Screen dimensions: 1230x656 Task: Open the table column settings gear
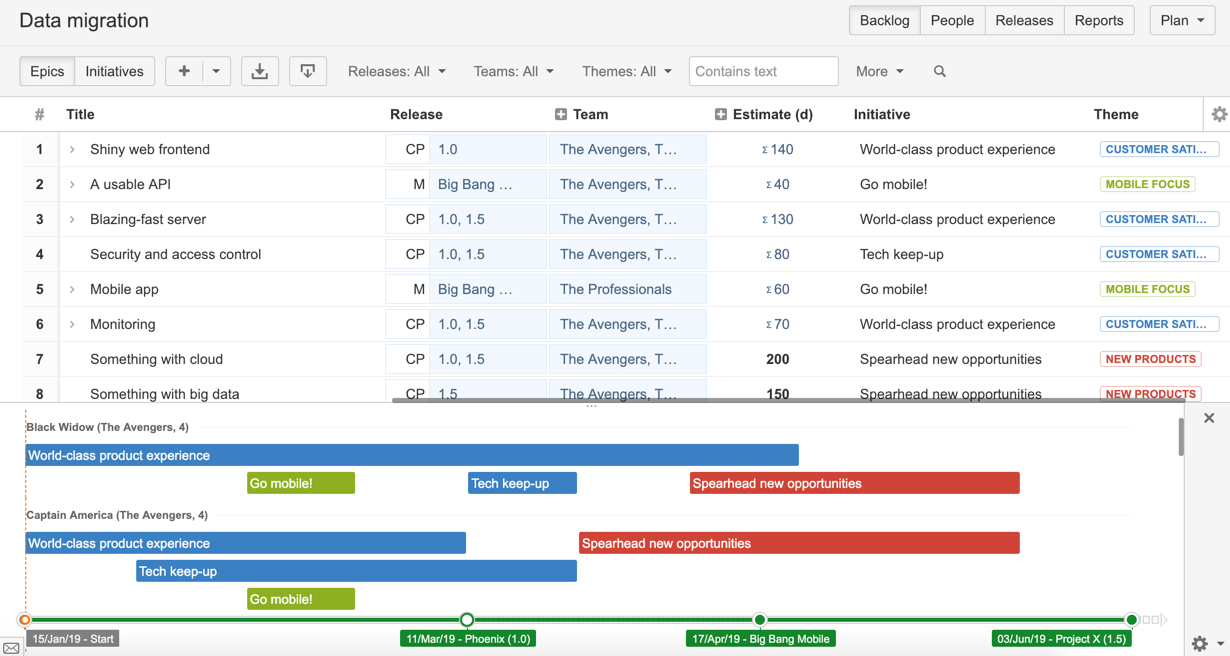[1219, 114]
